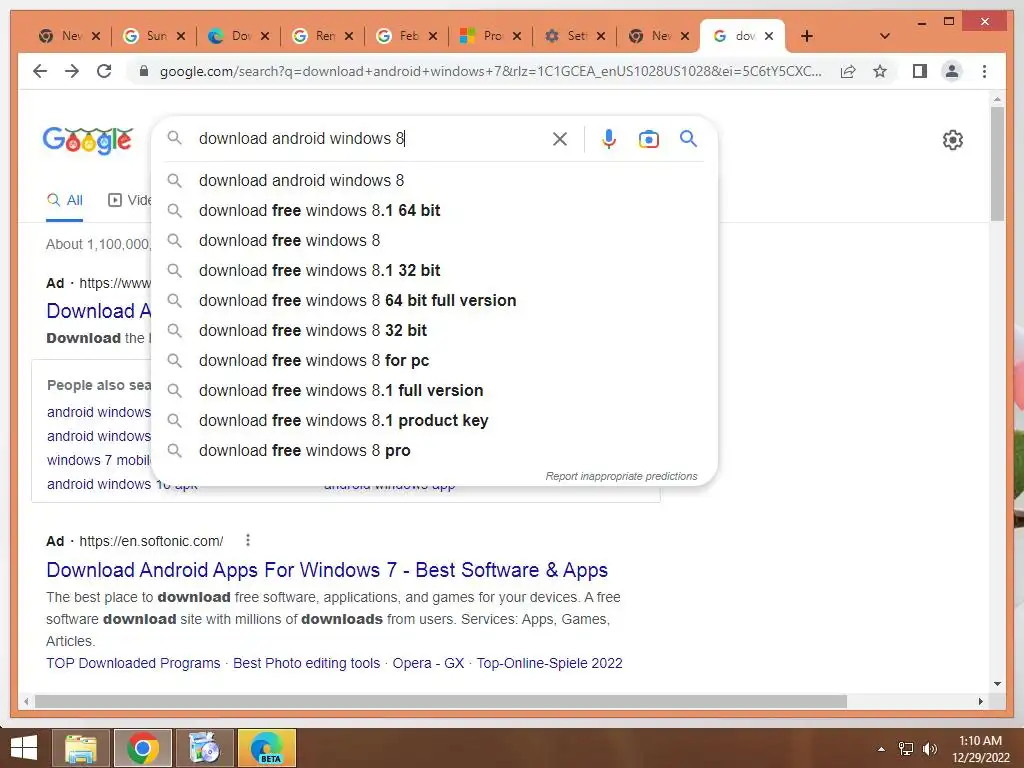The height and width of the screenshot is (768, 1024).
Task: Click the browser Forward arrow
Action: [72, 71]
